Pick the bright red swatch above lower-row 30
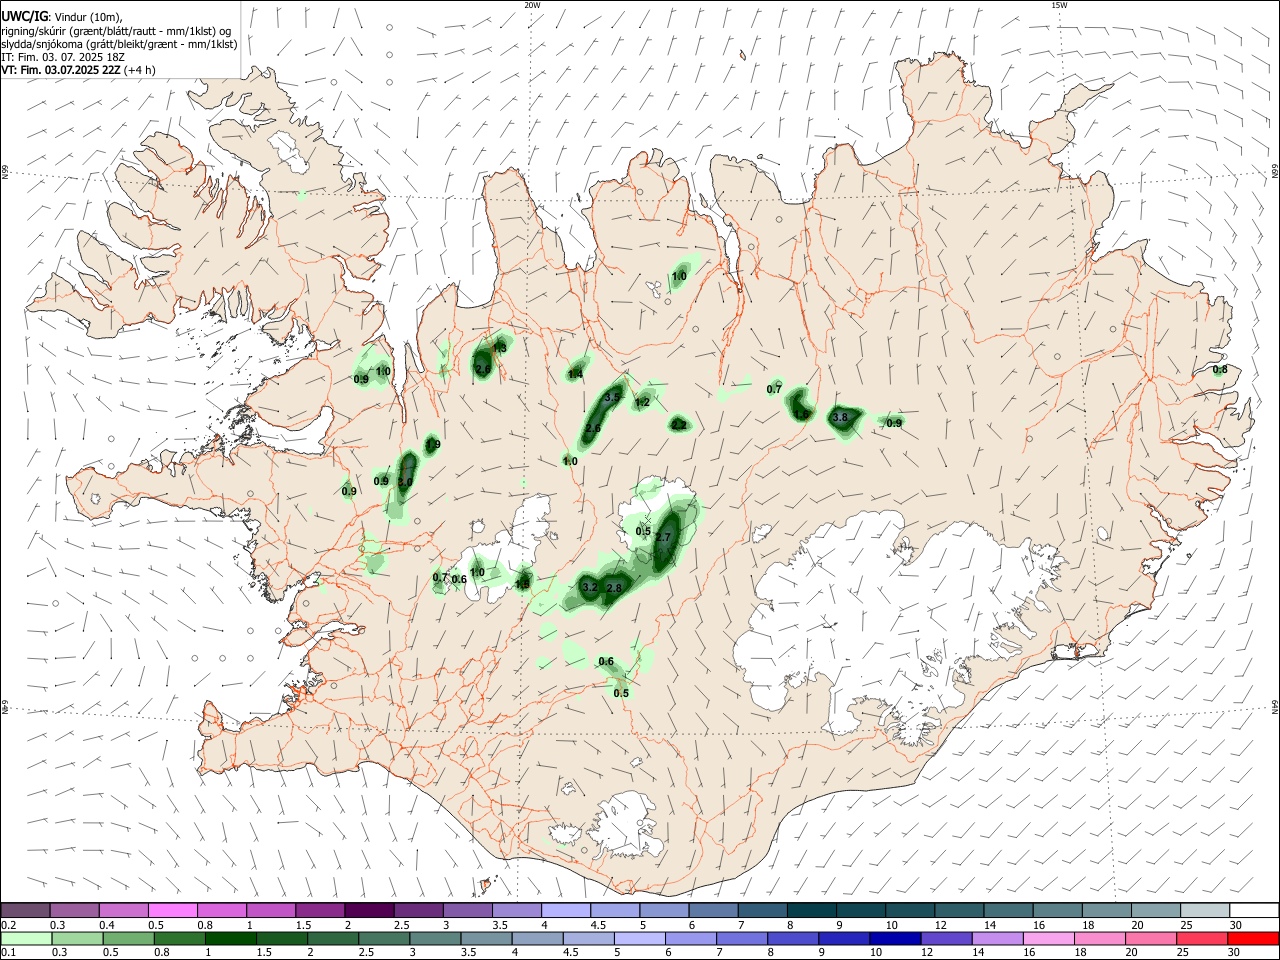 [x=1253, y=938]
